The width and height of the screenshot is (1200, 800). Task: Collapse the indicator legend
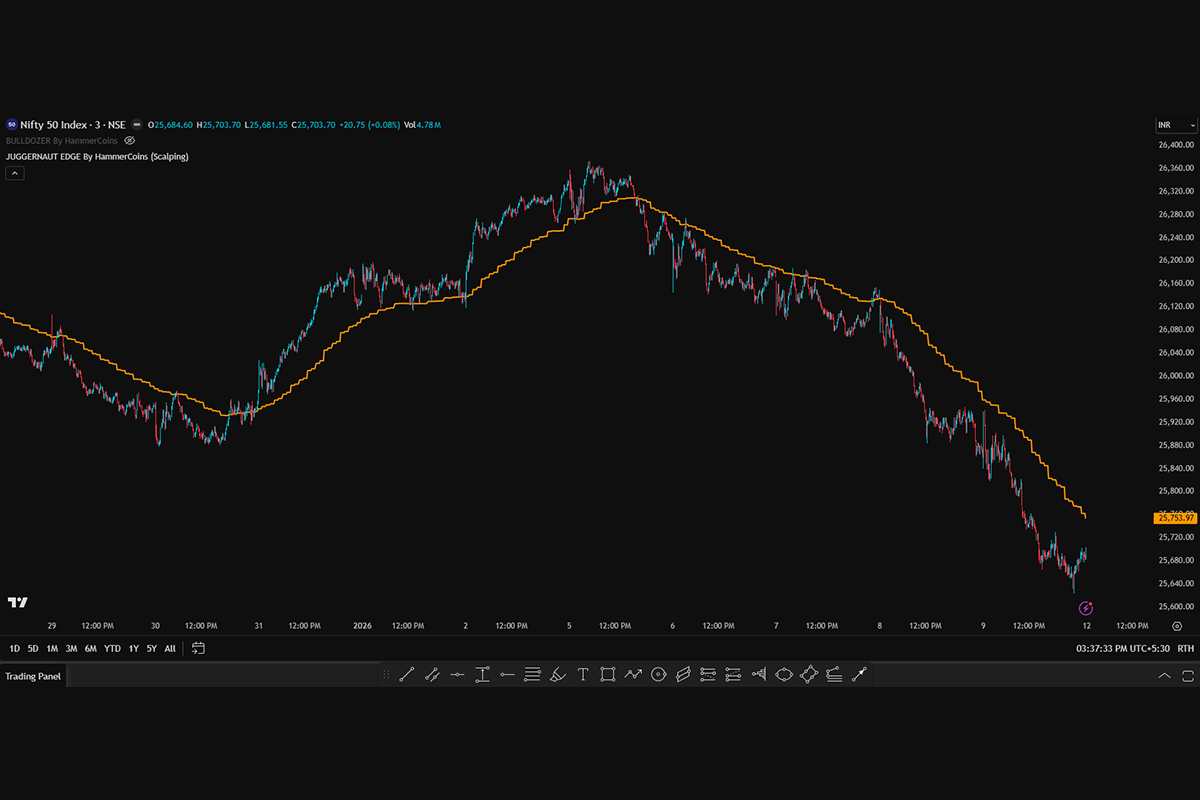click(15, 173)
